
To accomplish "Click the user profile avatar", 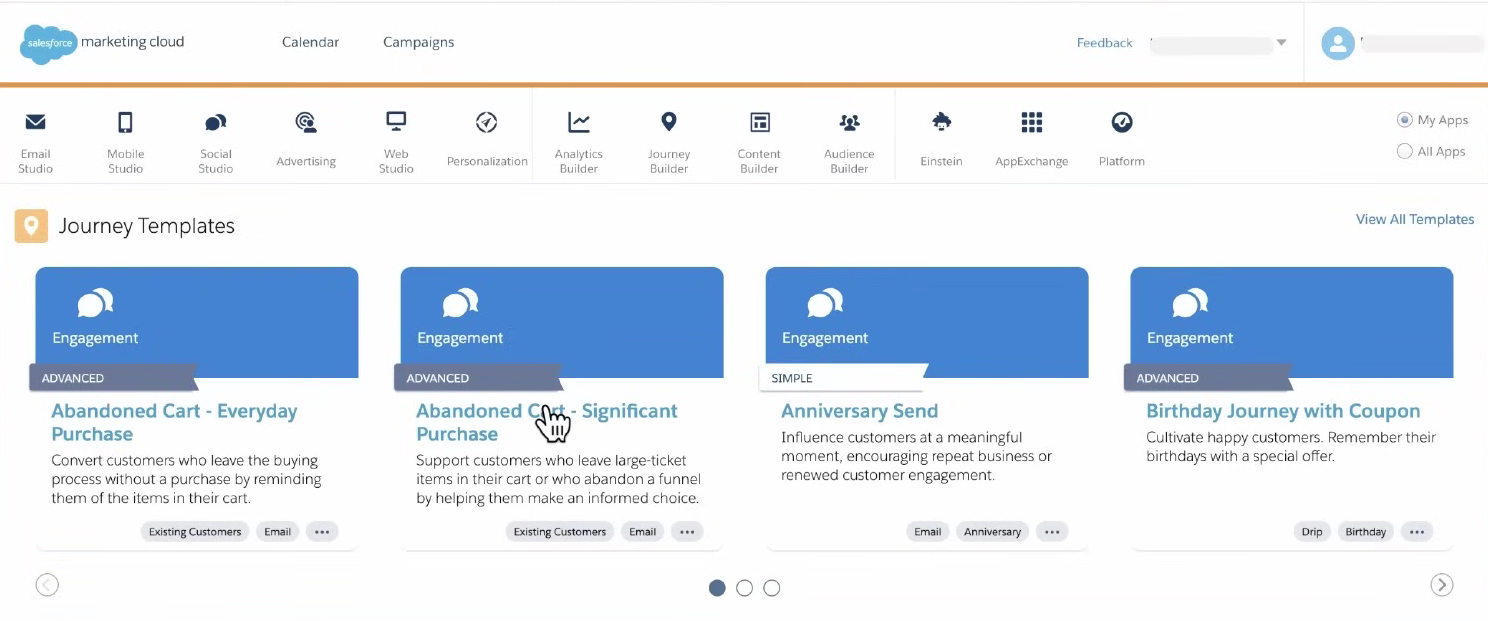I will 1338,43.
